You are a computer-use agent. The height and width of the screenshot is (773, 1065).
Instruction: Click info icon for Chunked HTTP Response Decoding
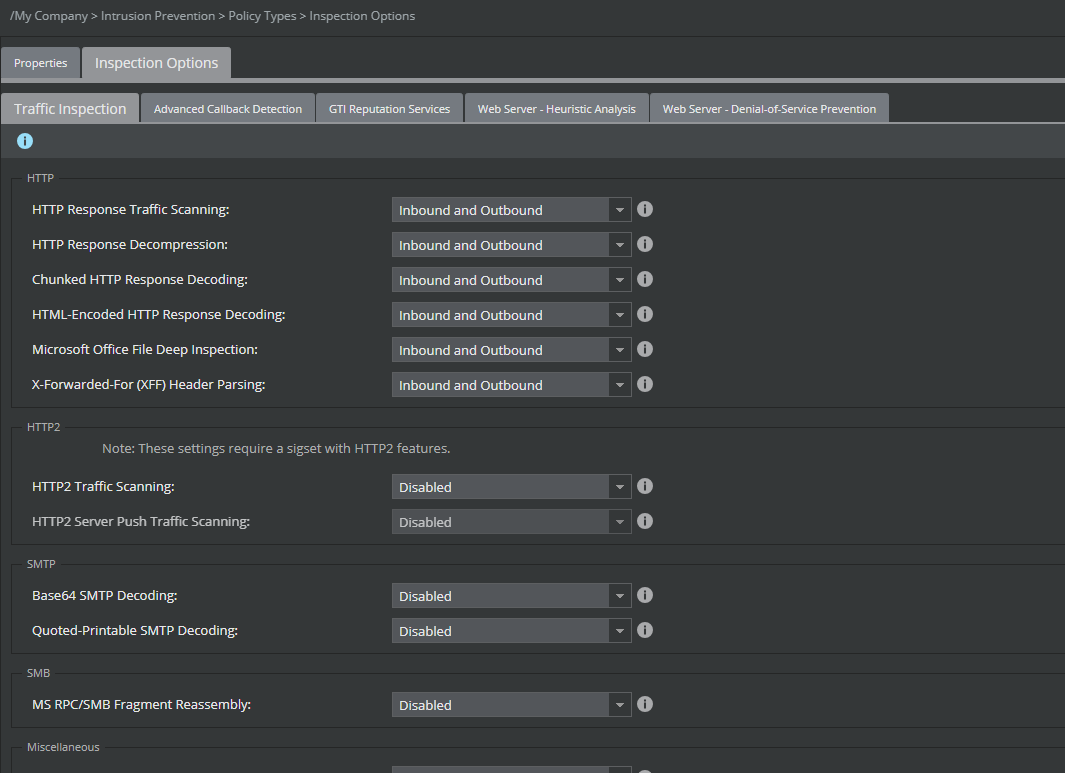[645, 279]
